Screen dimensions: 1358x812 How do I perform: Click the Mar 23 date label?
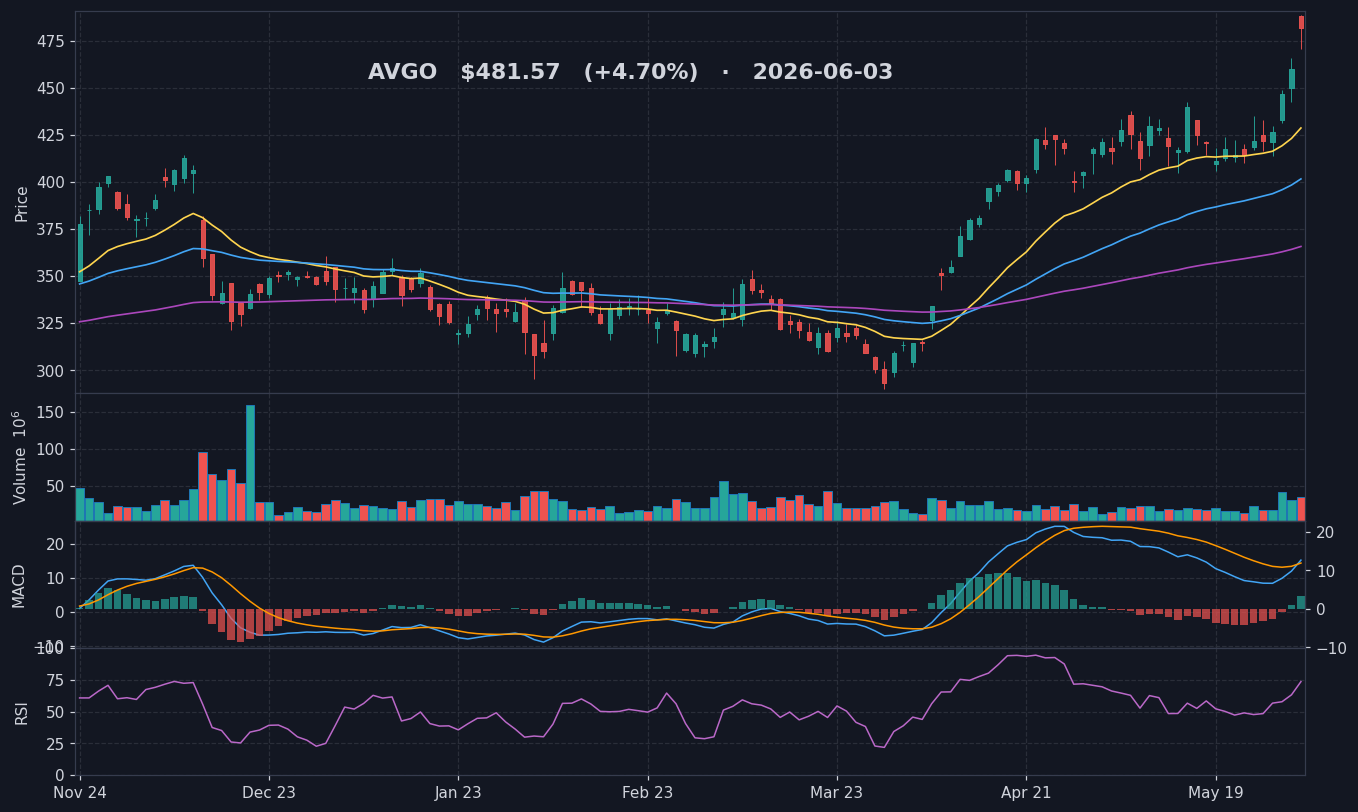[837, 793]
